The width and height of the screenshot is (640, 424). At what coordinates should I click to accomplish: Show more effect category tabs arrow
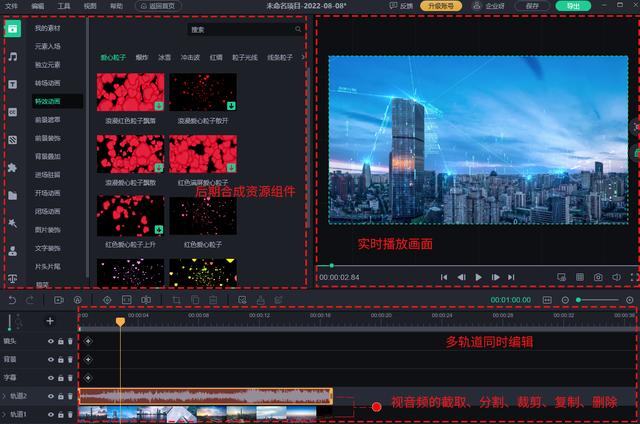303,58
